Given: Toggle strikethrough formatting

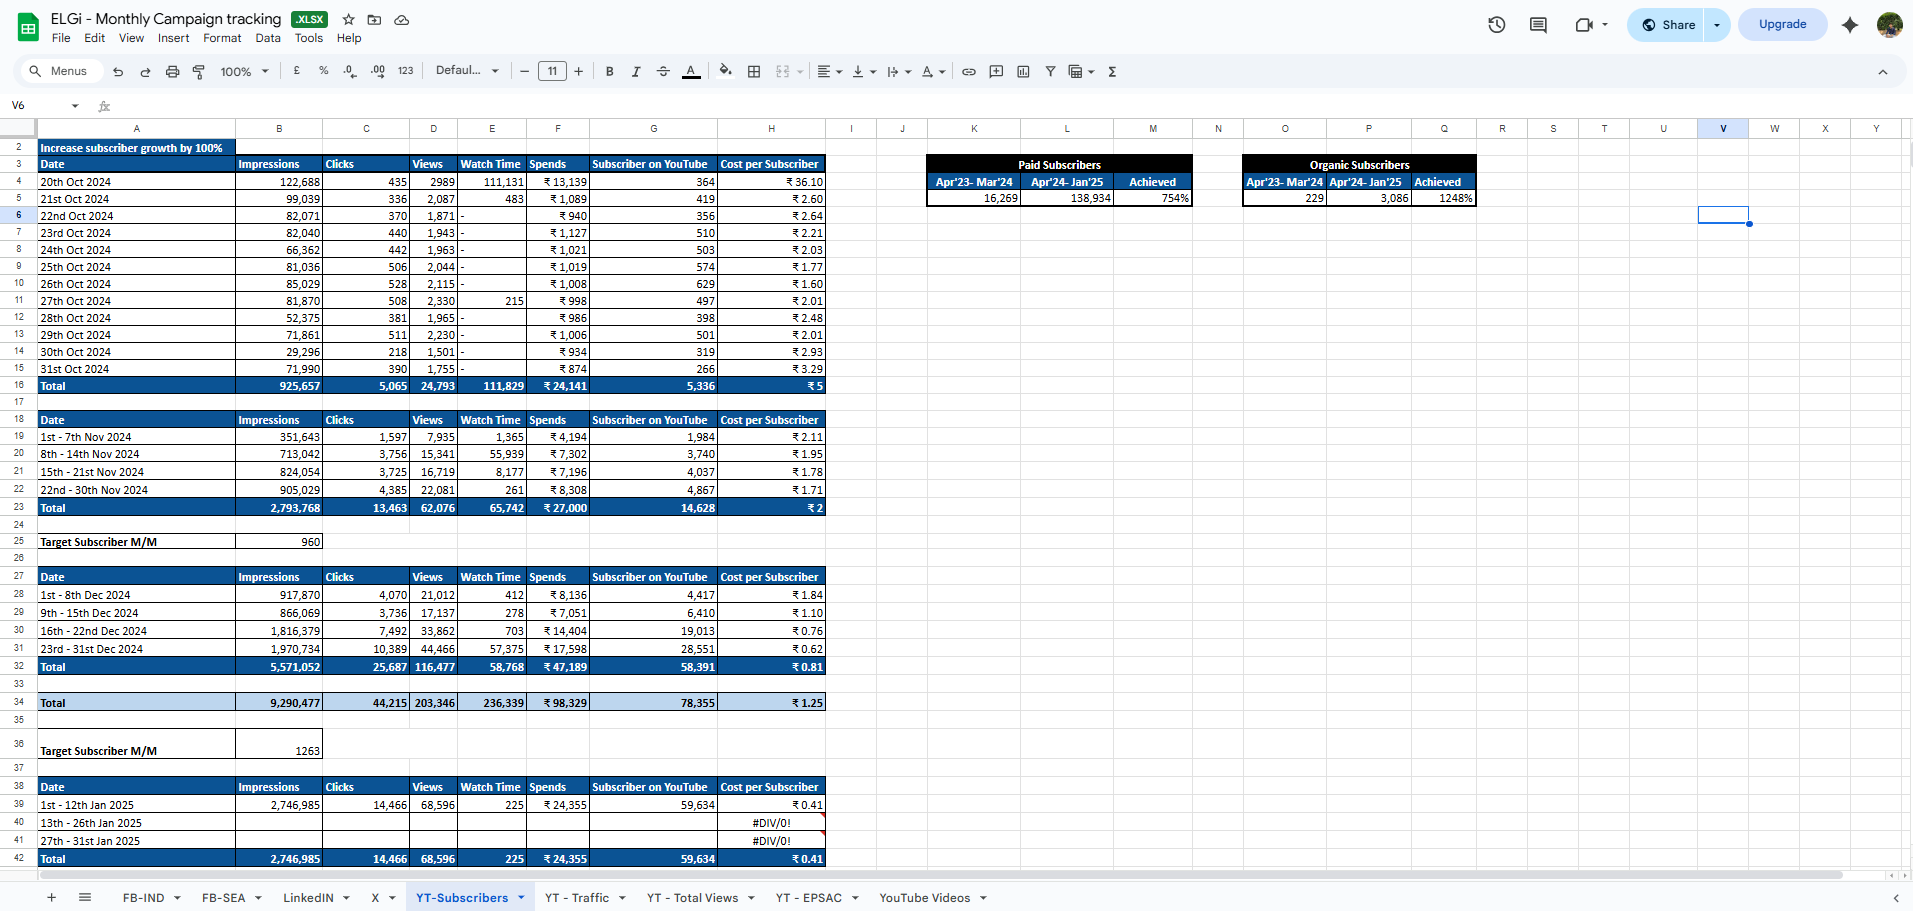Looking at the screenshot, I should [662, 72].
